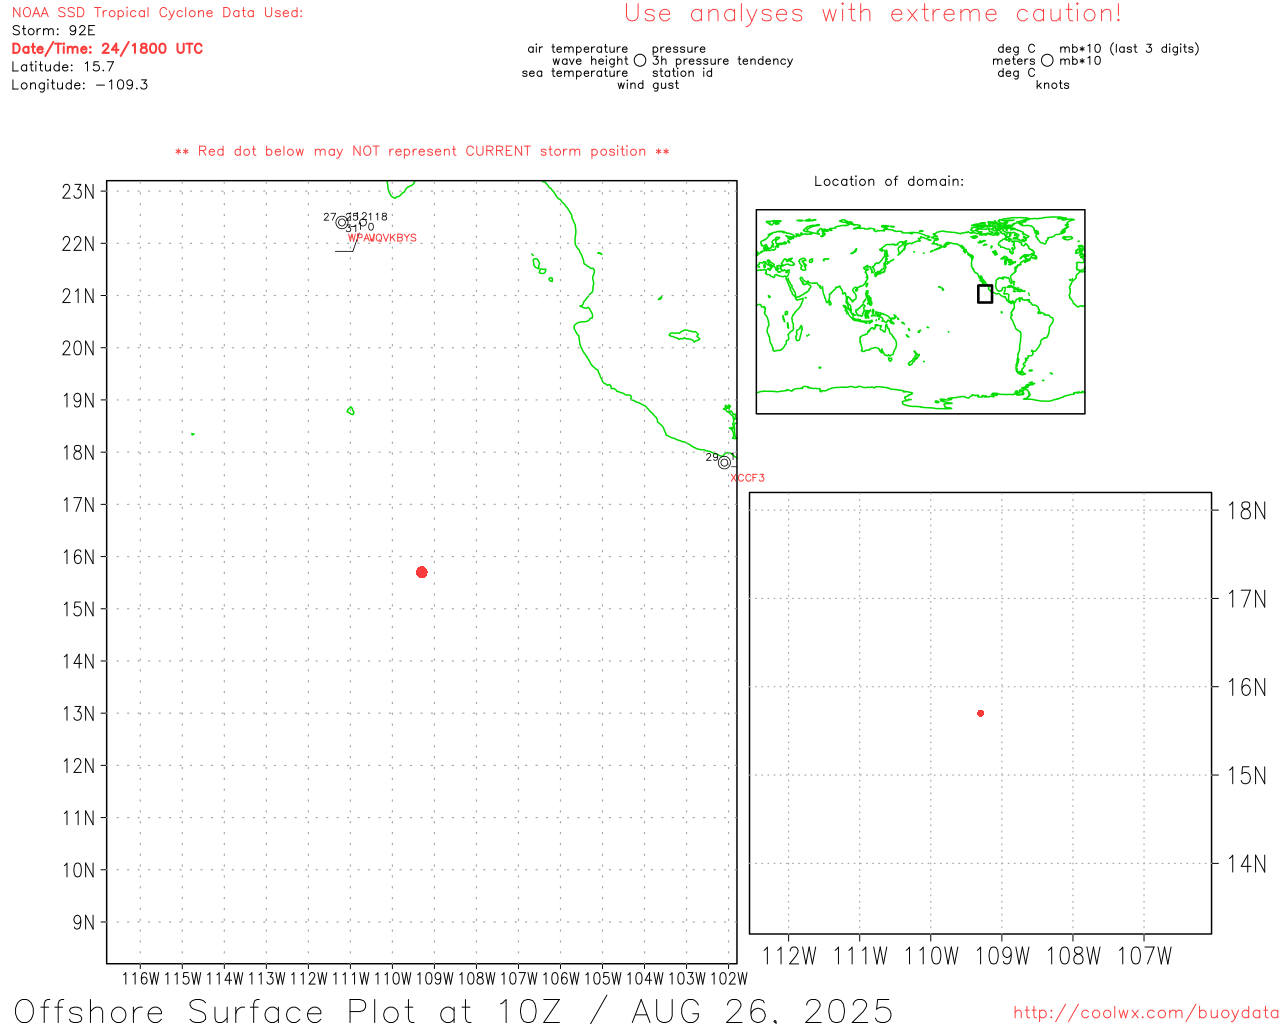Click the '18N' label on the inset map
1280x1024 pixels.
[x=1246, y=511]
